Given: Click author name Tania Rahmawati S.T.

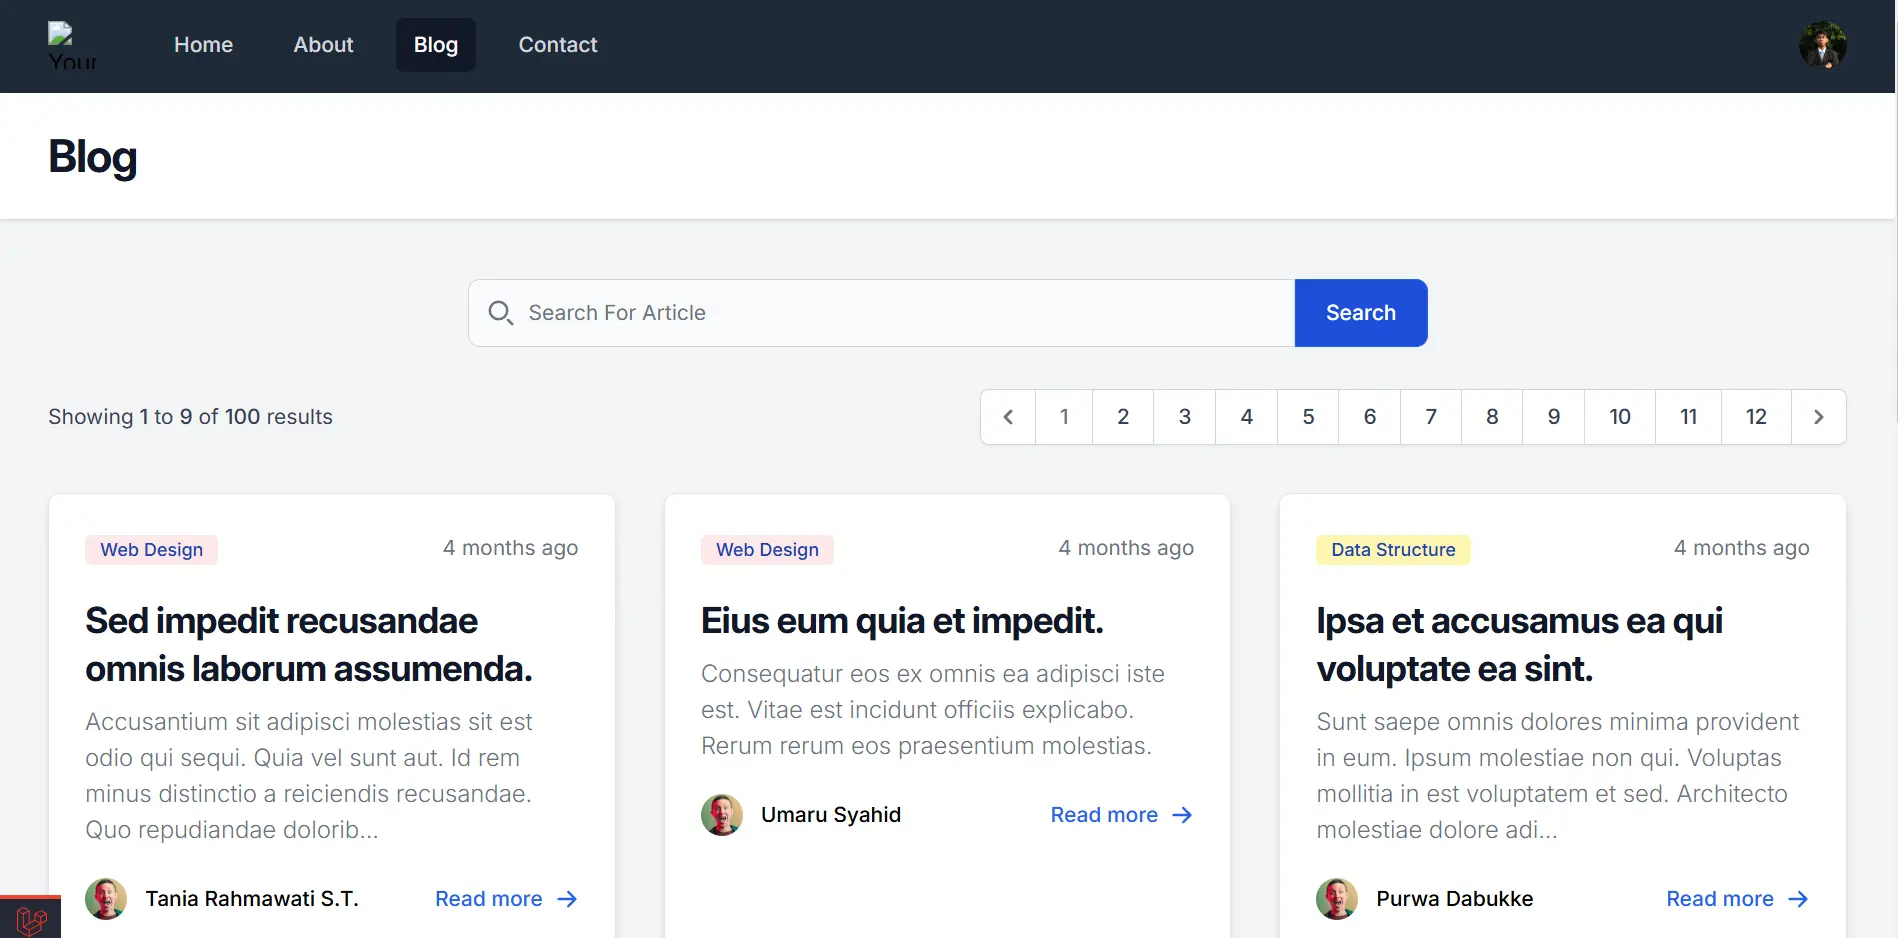Looking at the screenshot, I should pyautogui.click(x=252, y=899).
